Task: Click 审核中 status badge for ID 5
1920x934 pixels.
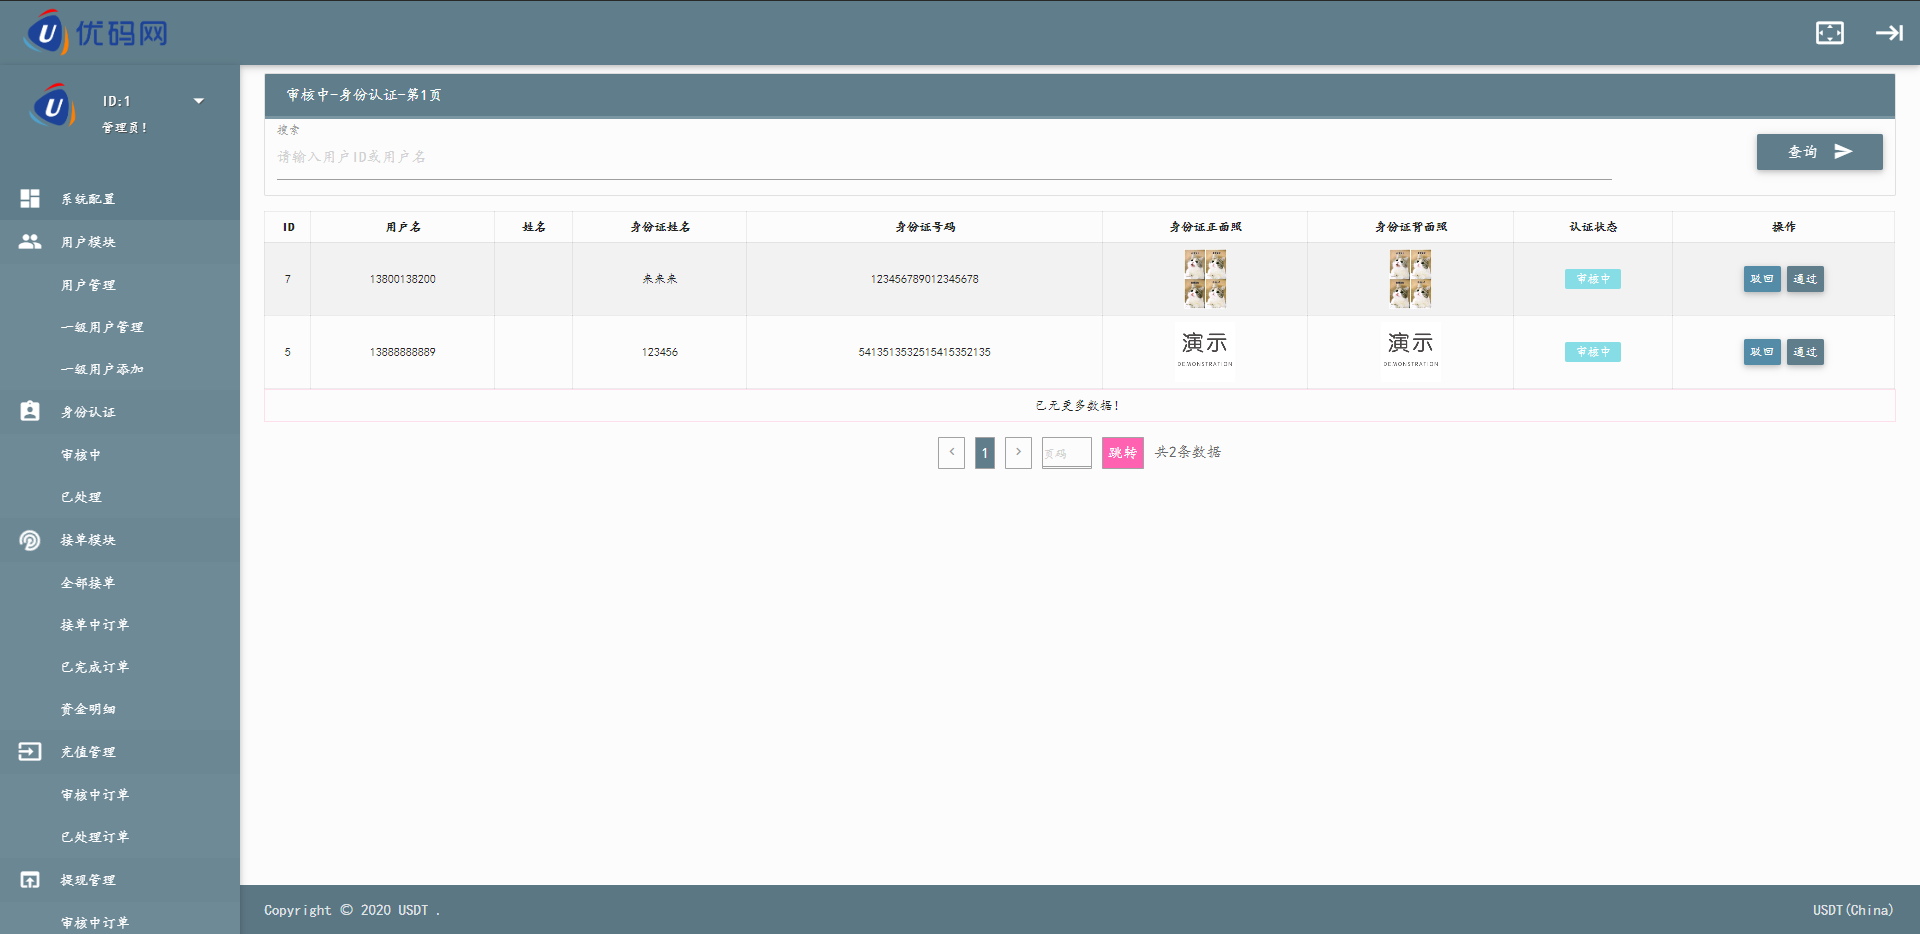Action: 1593,352
